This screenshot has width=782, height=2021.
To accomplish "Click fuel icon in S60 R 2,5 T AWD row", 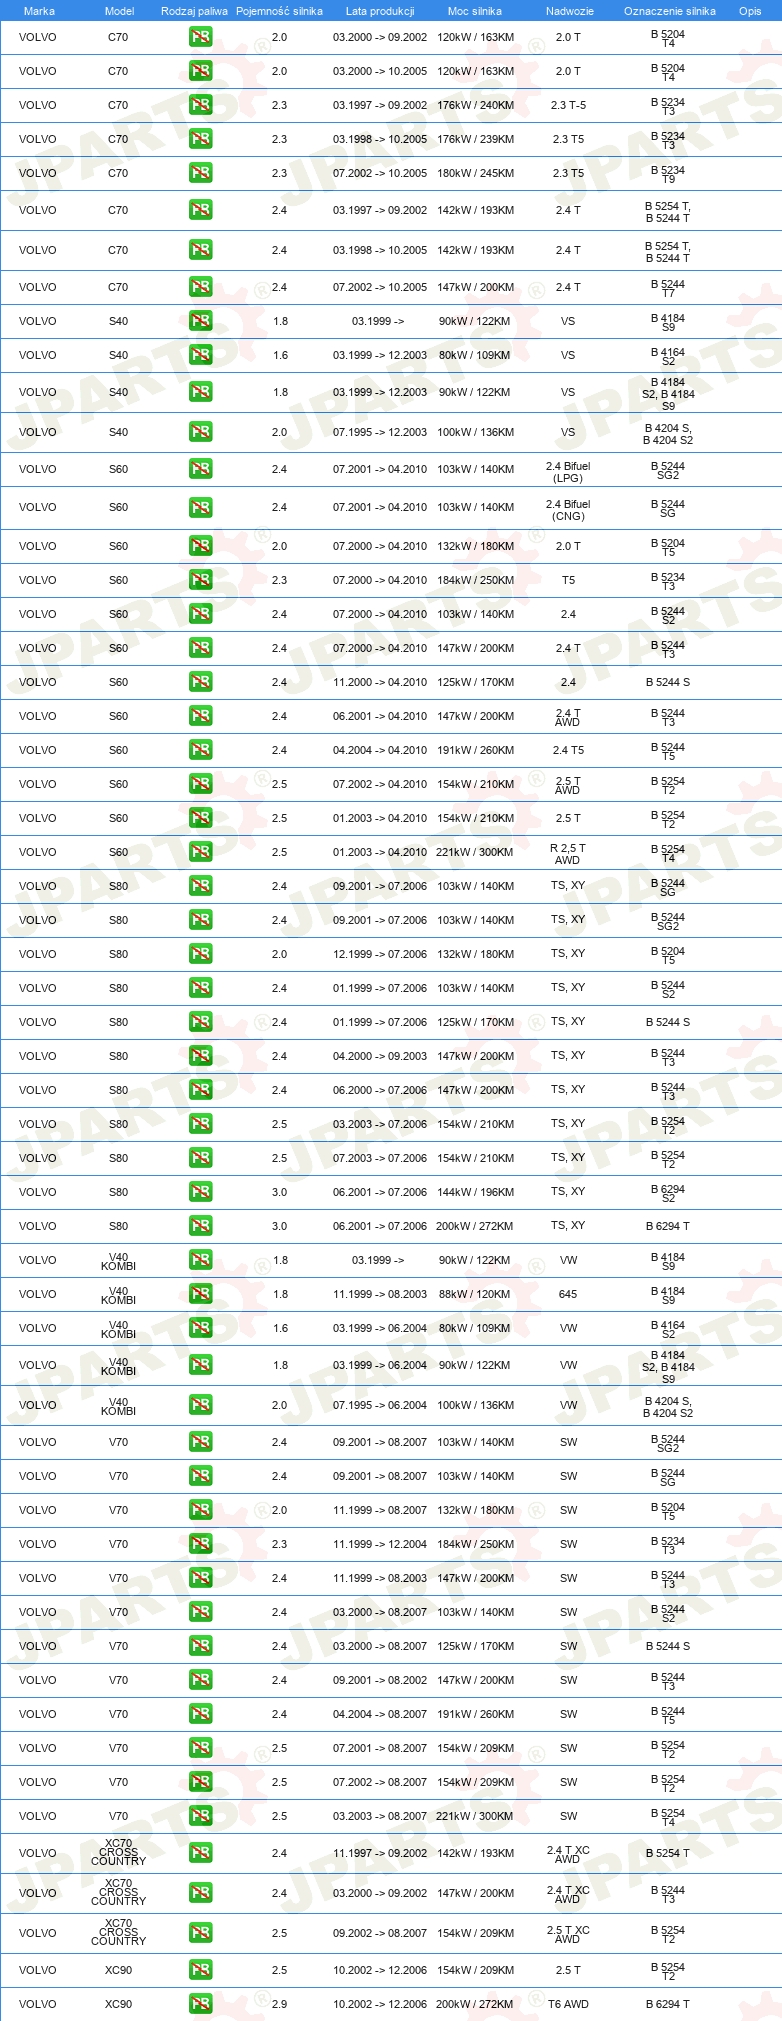I will coord(201,852).
